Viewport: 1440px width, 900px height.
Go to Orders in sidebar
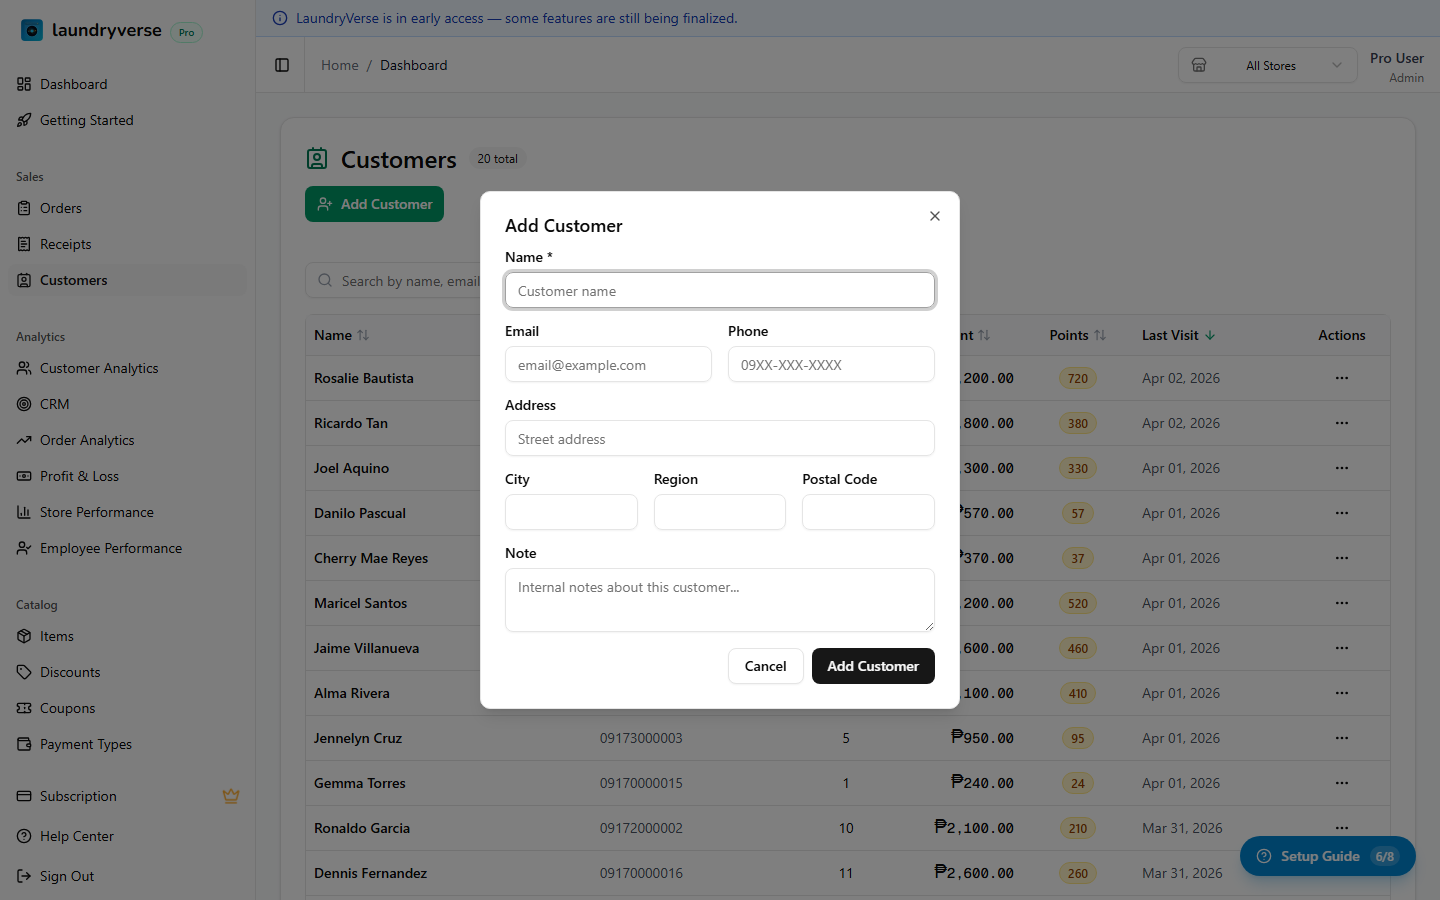[x=61, y=208]
